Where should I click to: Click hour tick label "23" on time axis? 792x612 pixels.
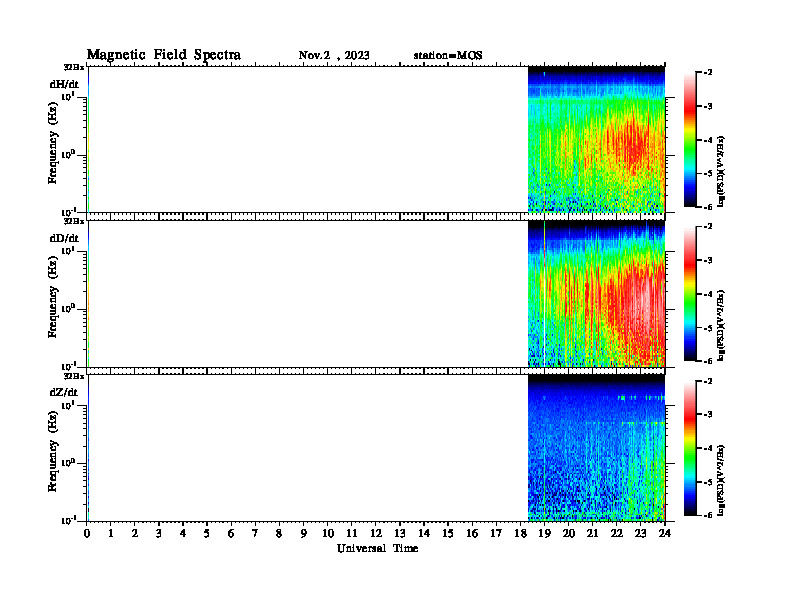click(x=640, y=534)
